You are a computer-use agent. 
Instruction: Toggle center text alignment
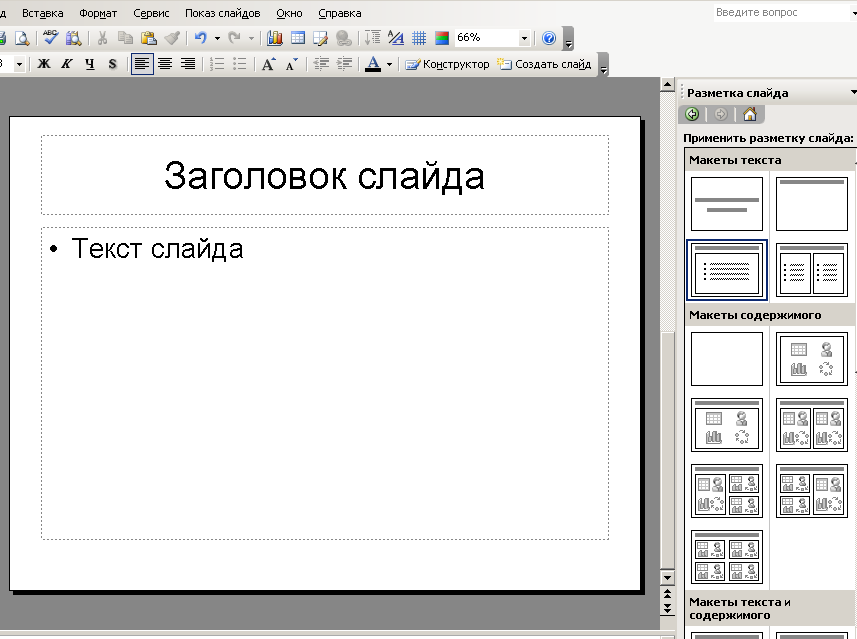(165, 64)
